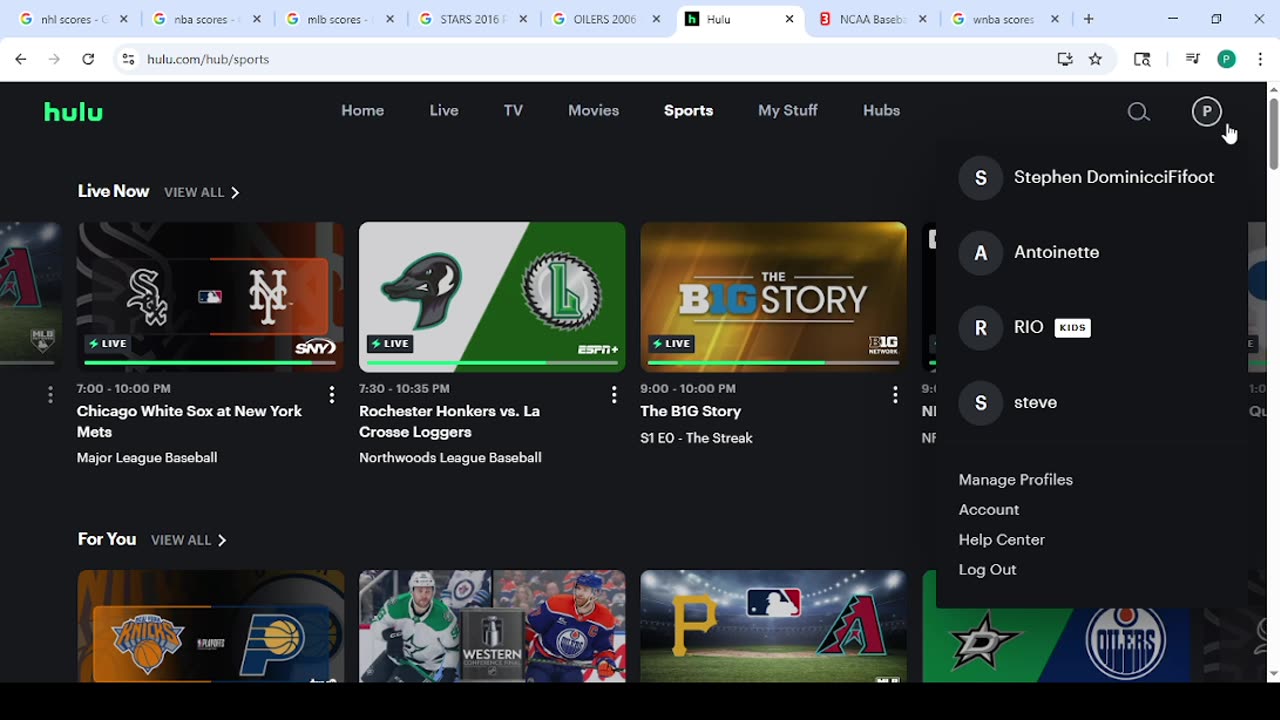
Task: Switch to the NCAA Baseball tab
Action: click(872, 19)
